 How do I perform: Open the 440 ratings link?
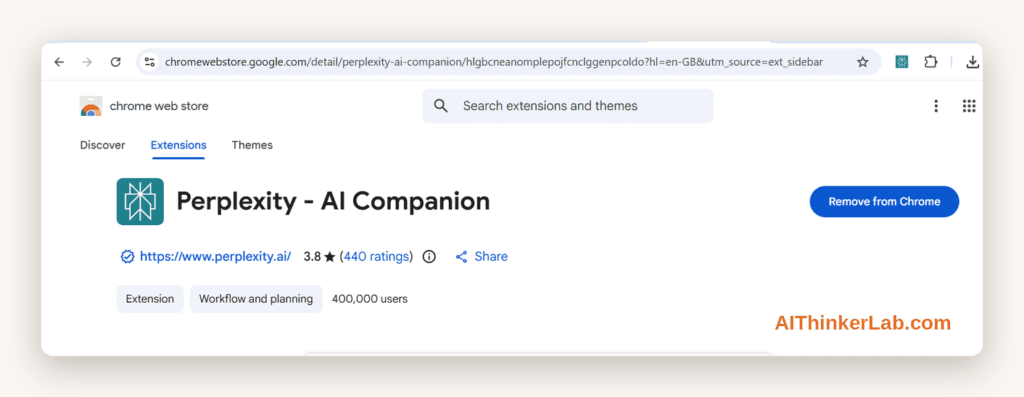376,257
